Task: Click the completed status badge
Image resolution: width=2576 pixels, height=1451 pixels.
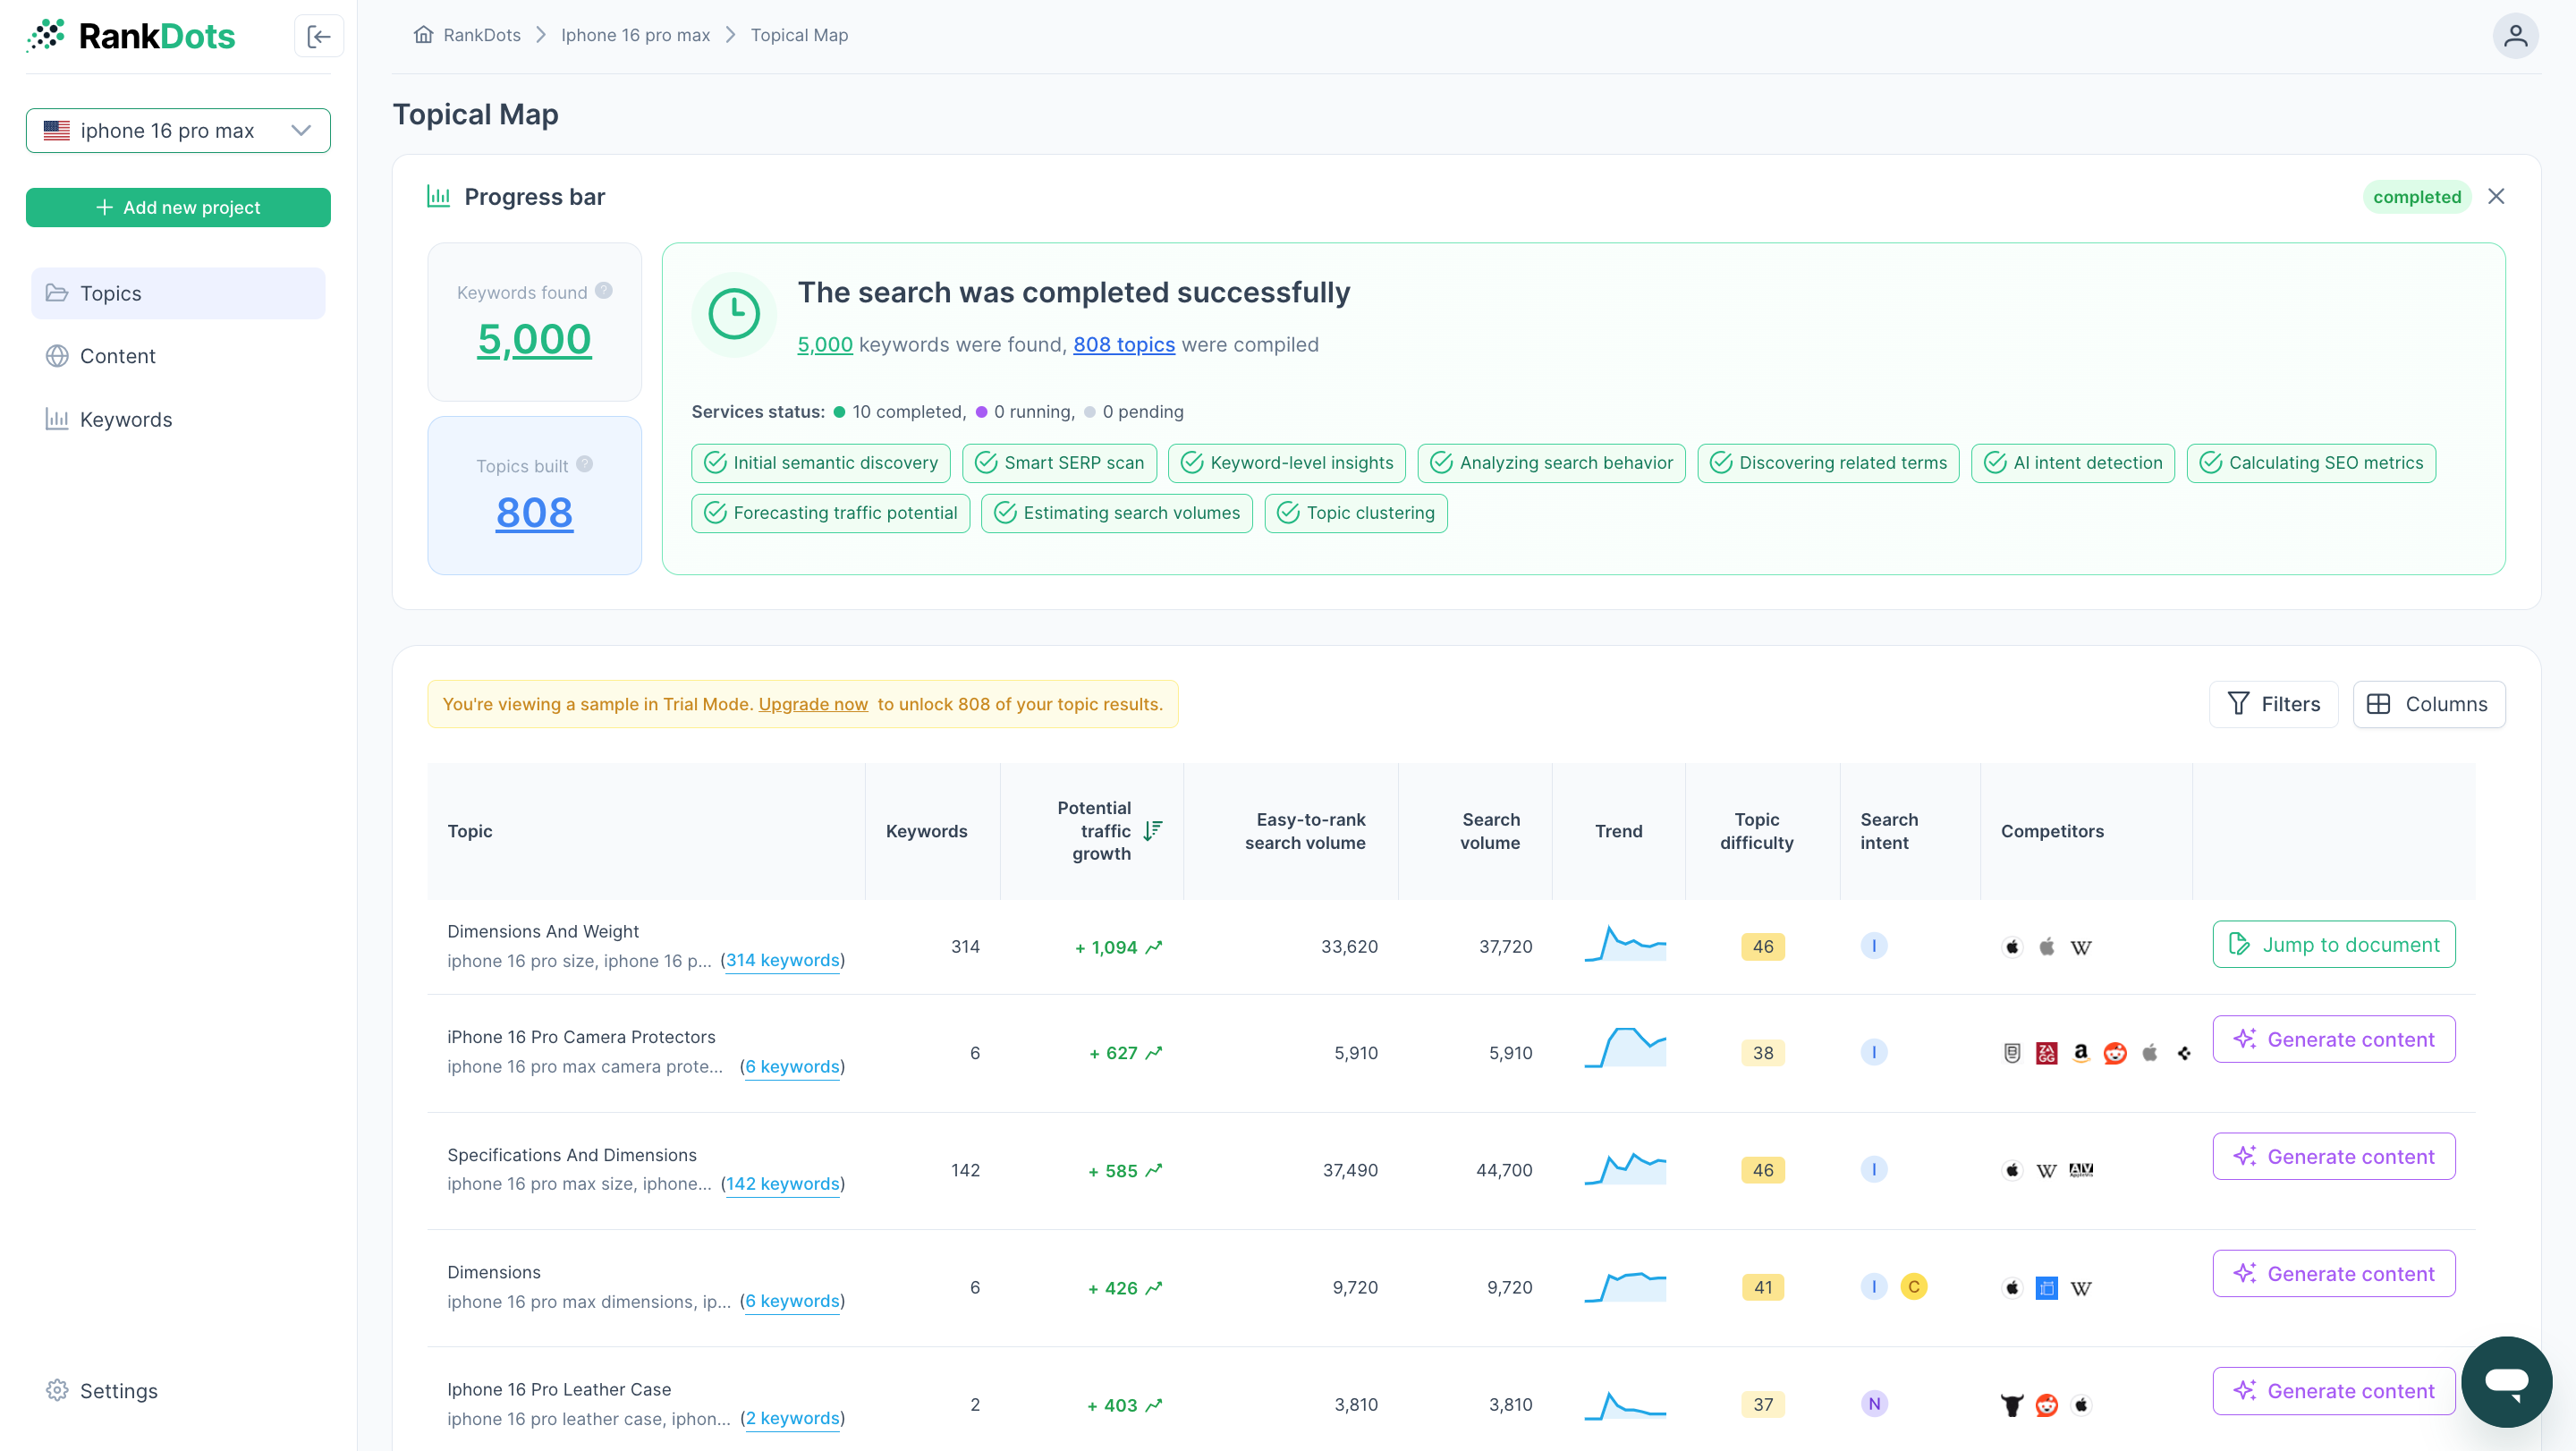Action: point(2416,197)
